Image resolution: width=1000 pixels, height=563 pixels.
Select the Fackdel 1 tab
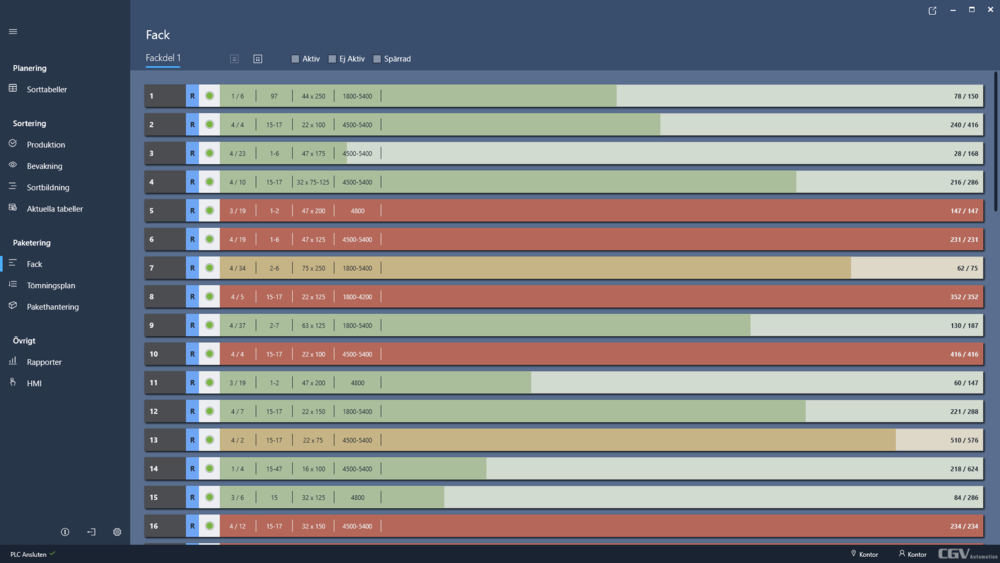point(163,58)
